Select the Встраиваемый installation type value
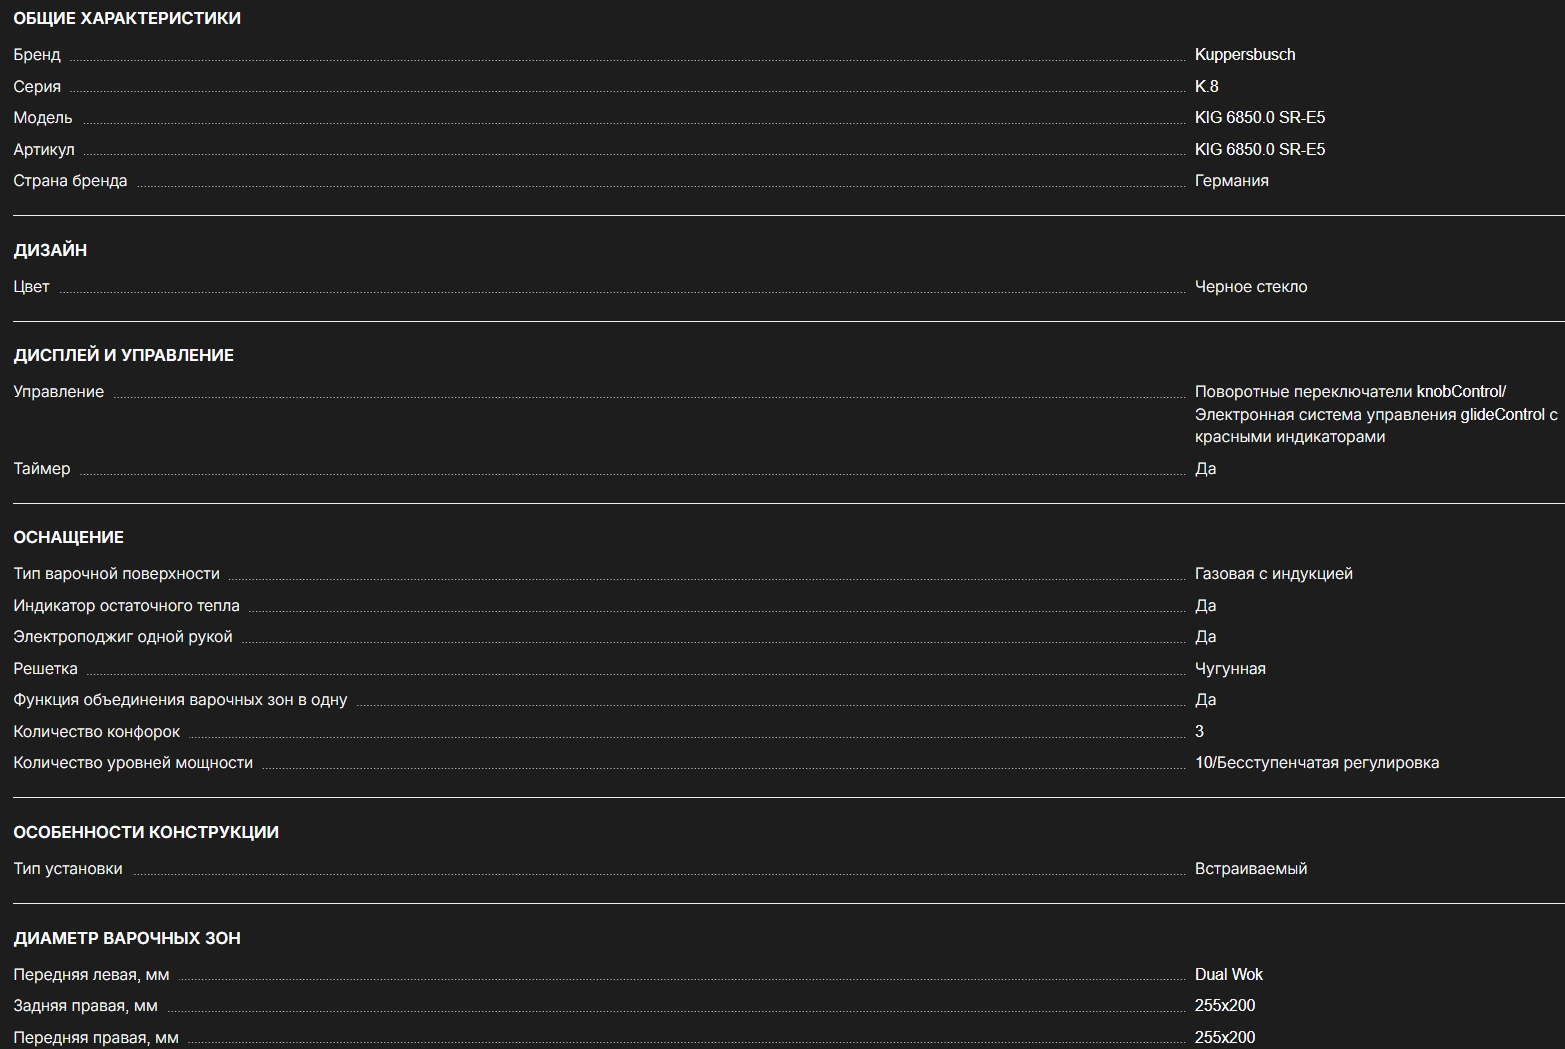 pos(1250,869)
